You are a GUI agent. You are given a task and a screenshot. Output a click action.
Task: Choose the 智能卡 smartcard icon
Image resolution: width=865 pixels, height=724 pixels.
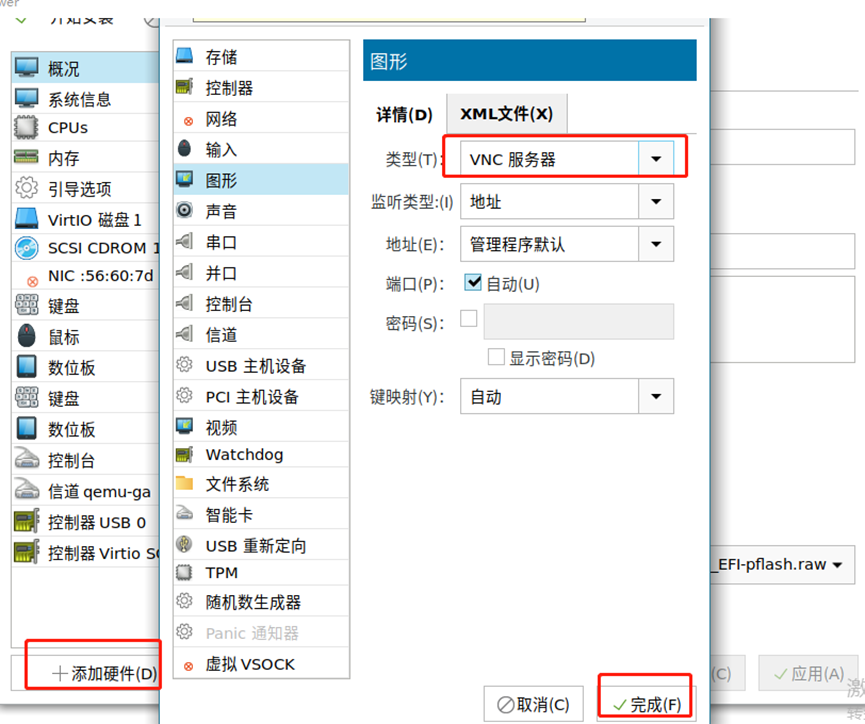[x=185, y=514]
